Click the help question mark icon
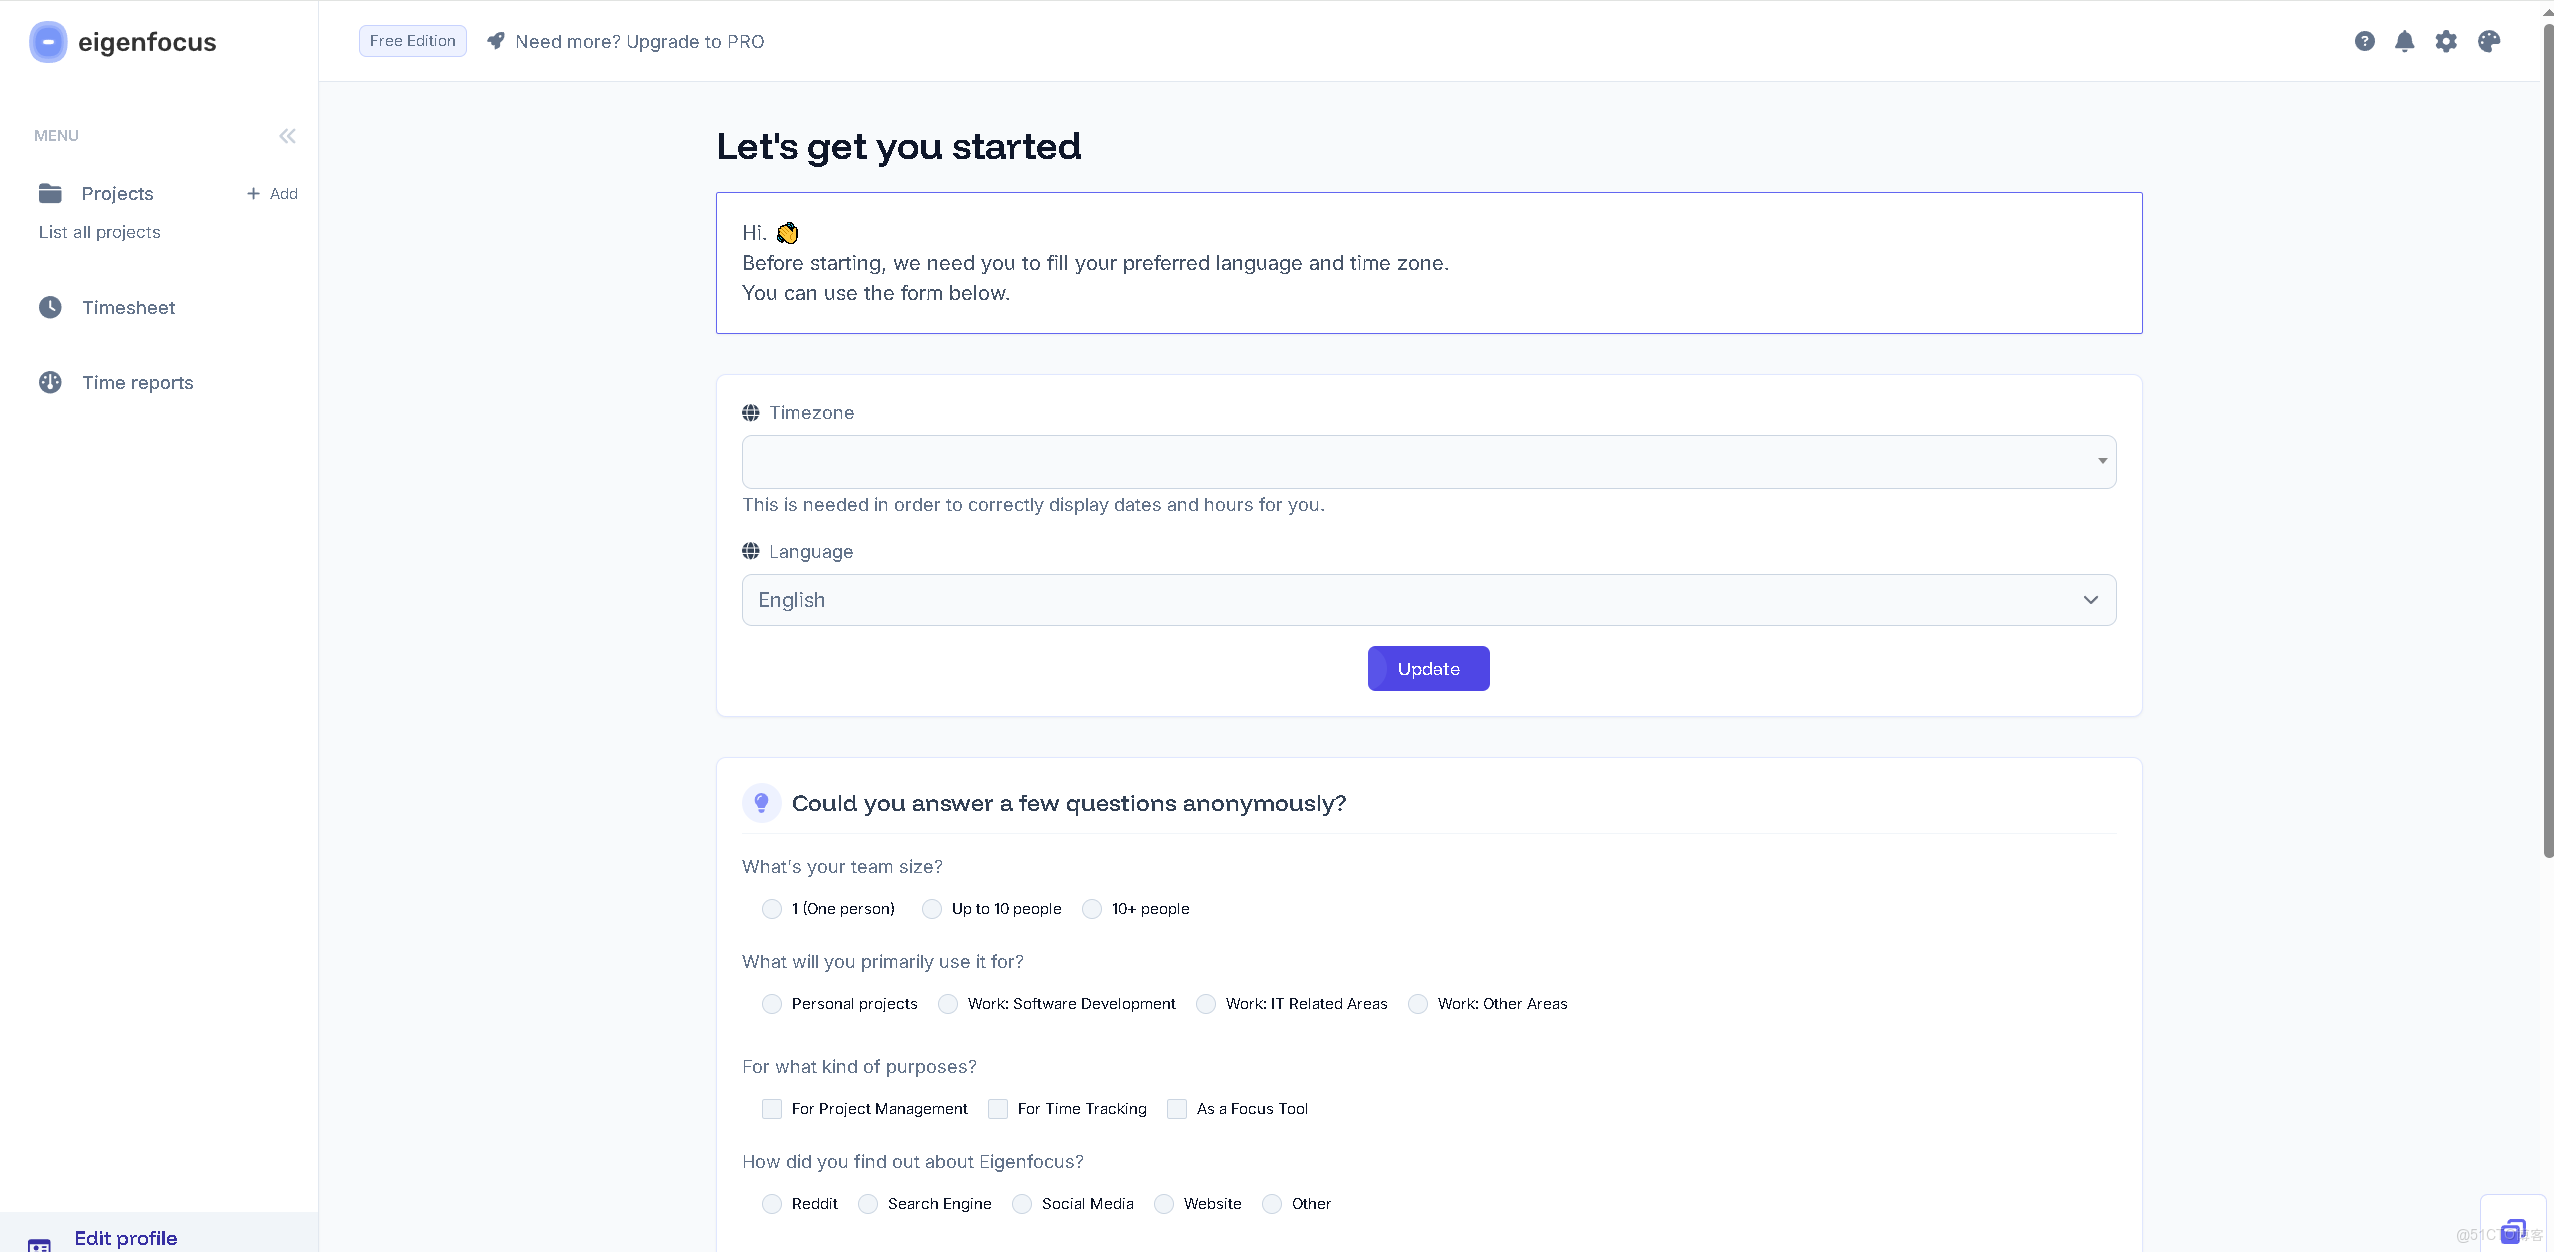Image resolution: width=2554 pixels, height=1252 pixels. tap(2364, 41)
